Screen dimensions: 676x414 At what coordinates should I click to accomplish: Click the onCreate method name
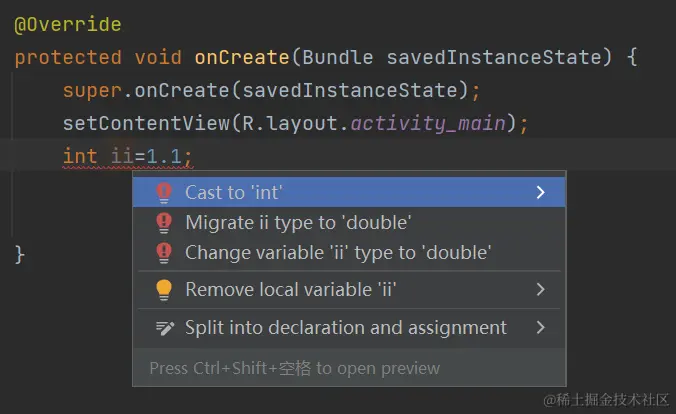pyautogui.click(x=242, y=57)
